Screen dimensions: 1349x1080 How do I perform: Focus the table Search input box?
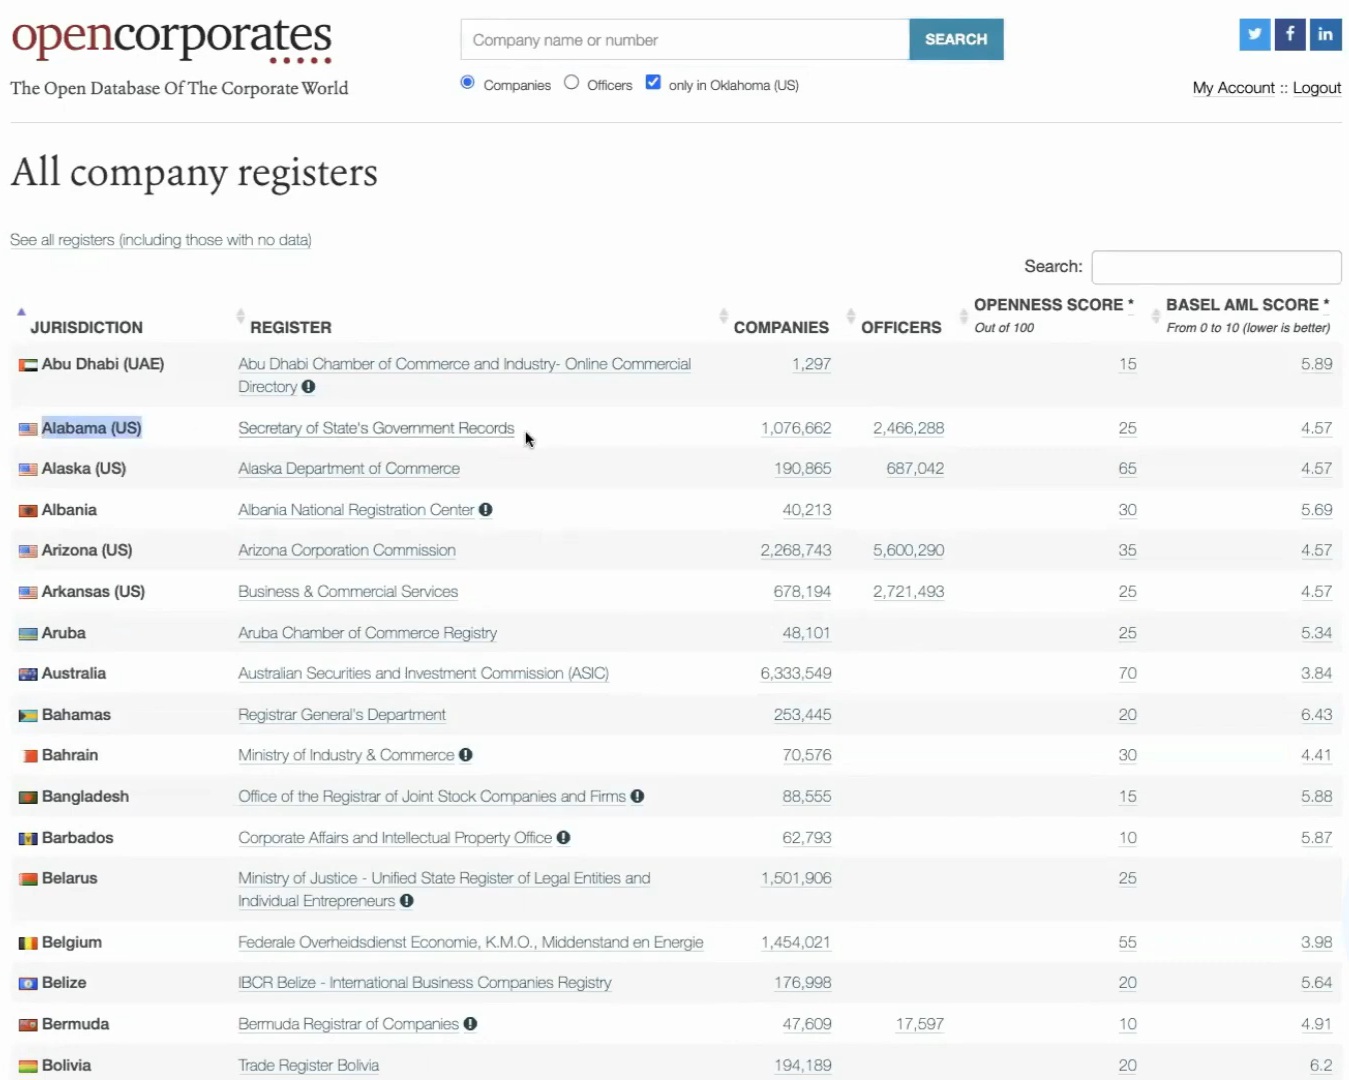pos(1216,267)
